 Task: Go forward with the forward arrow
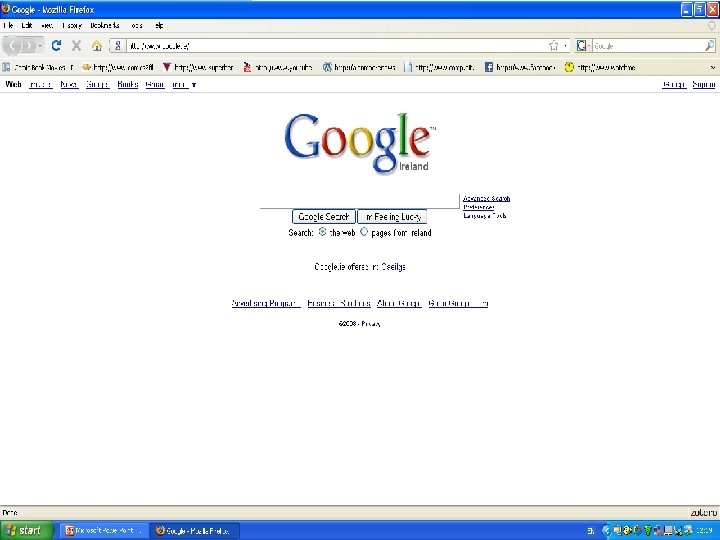pos(28,46)
